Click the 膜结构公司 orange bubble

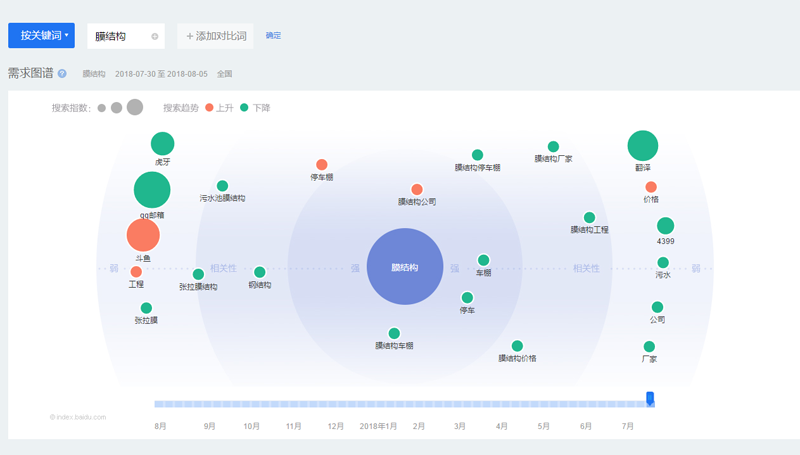(x=417, y=190)
